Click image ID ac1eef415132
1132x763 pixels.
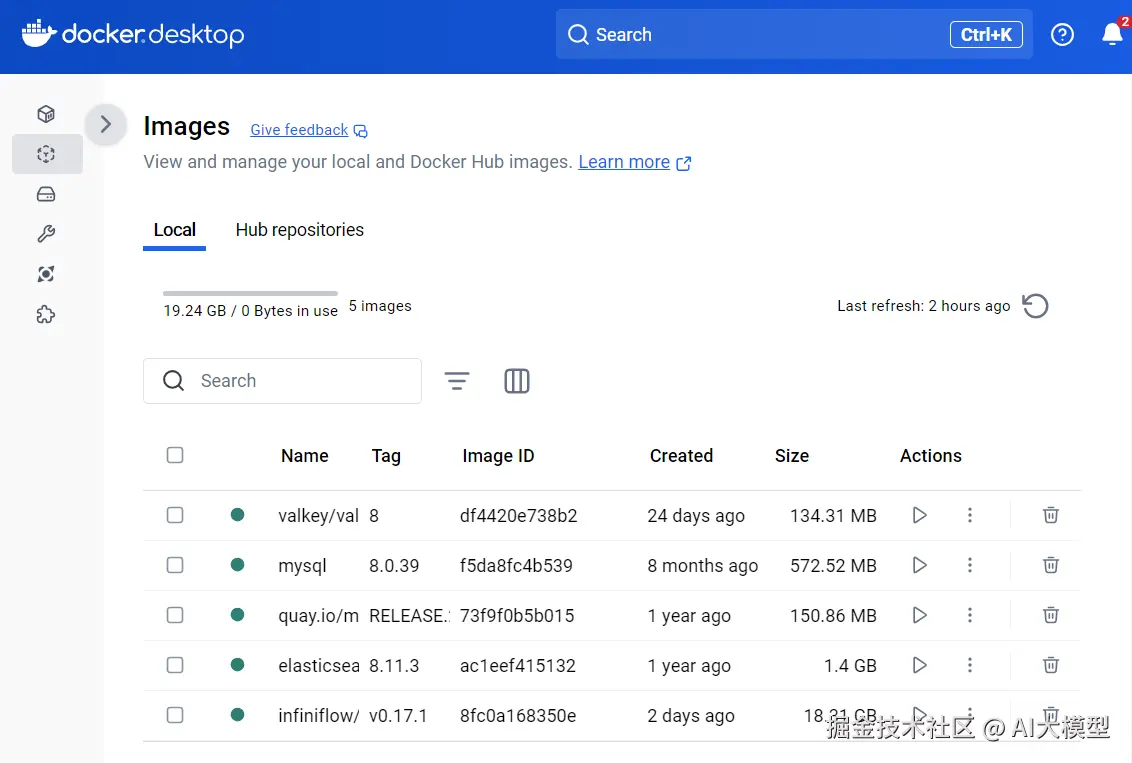coord(518,666)
